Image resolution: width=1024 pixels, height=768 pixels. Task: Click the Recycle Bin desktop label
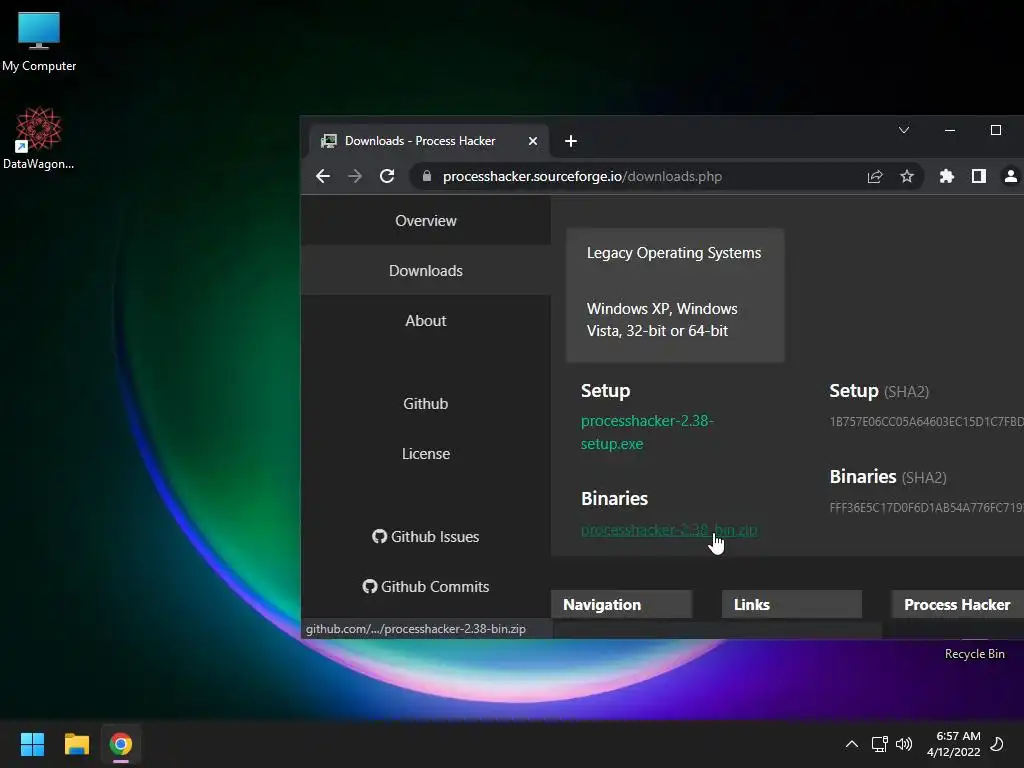pyautogui.click(x=974, y=654)
